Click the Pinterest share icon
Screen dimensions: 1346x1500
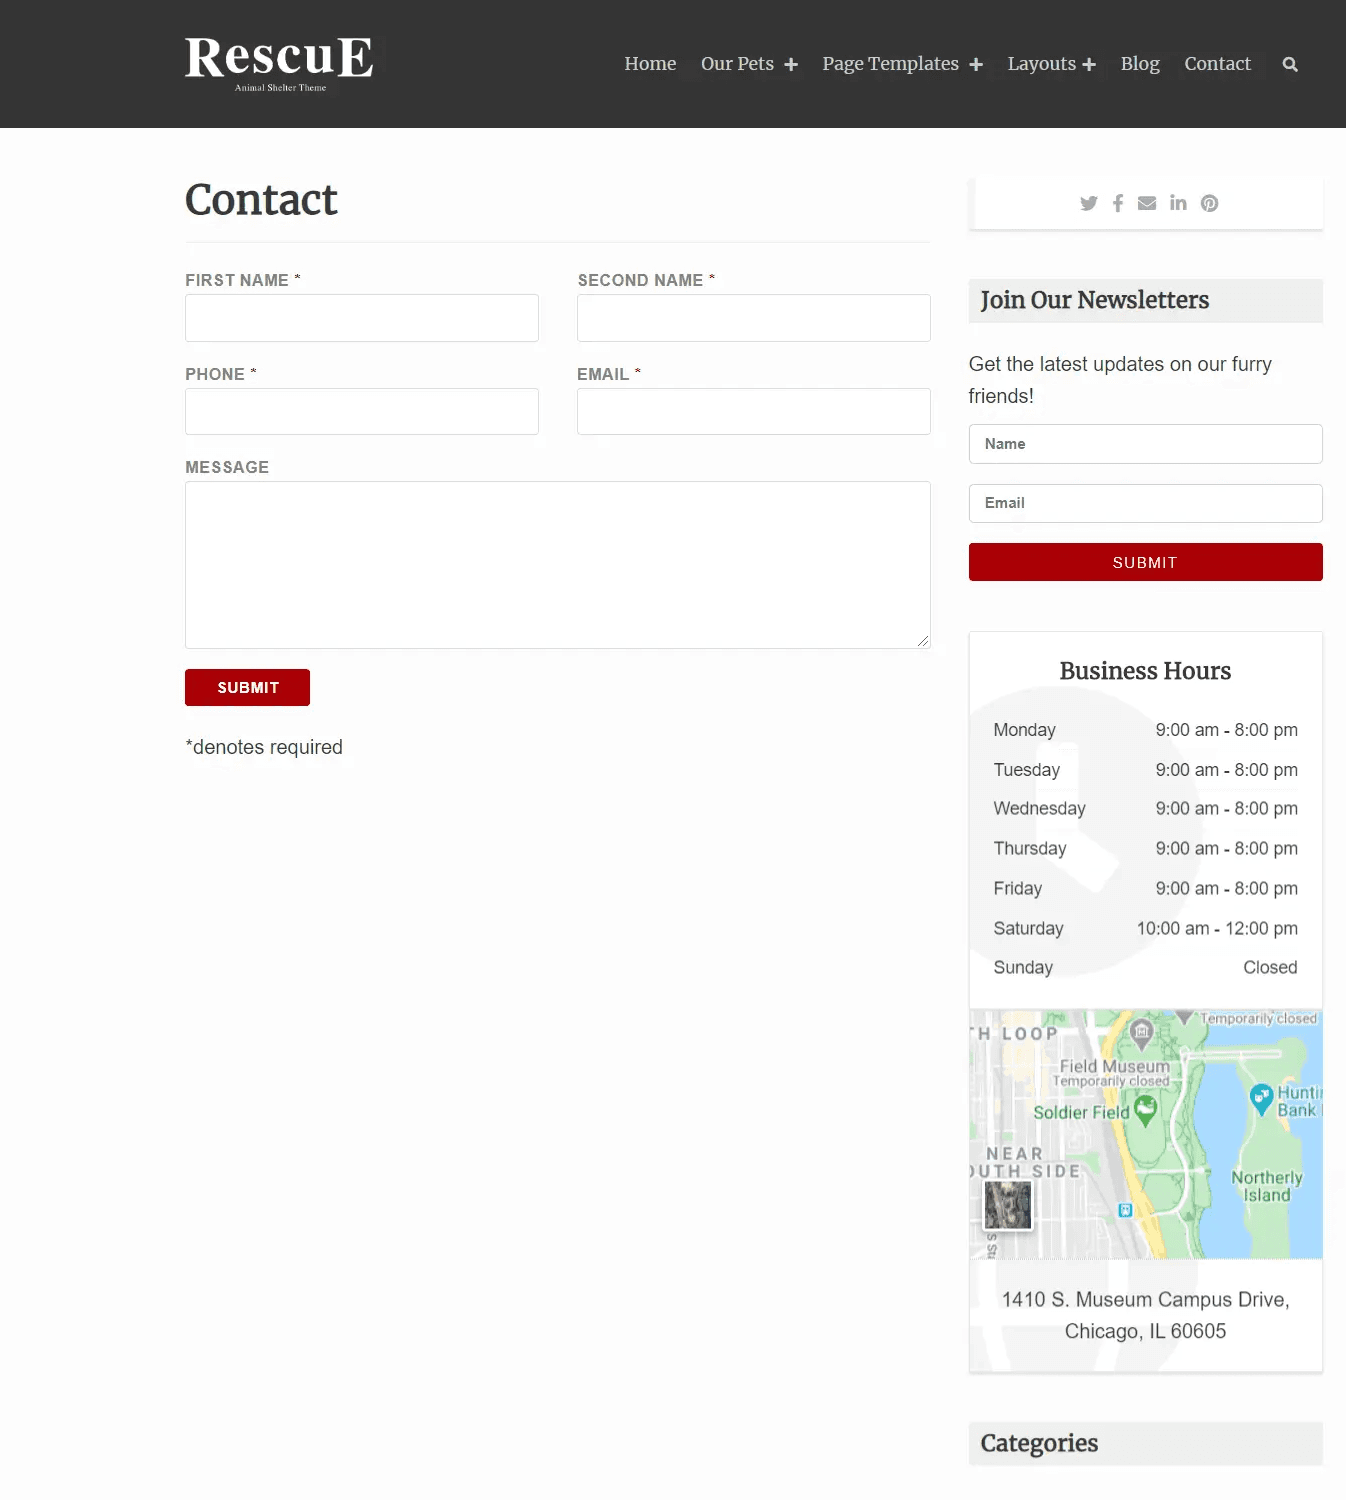1210,204
